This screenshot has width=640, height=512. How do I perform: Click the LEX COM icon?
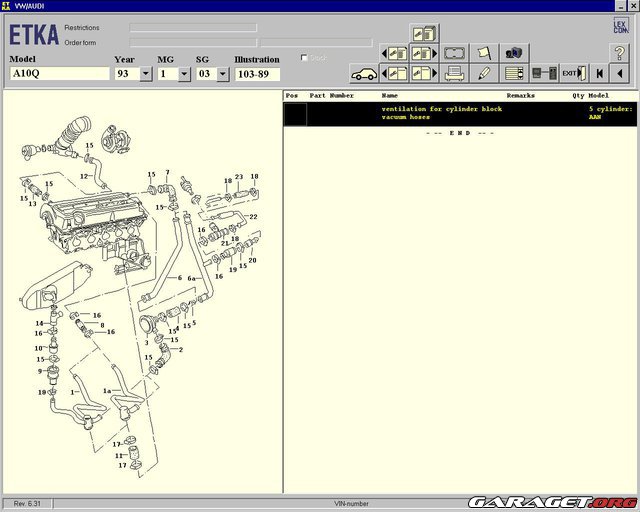[x=620, y=27]
